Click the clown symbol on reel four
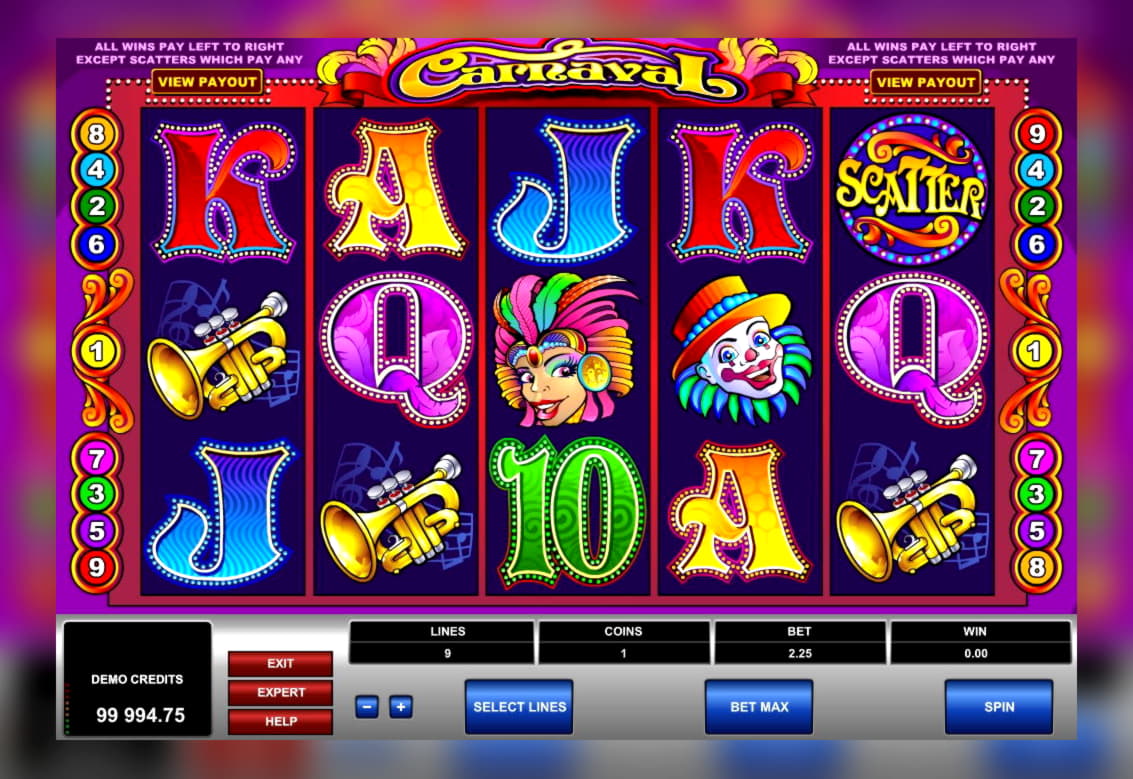This screenshot has width=1133, height=779. [740, 350]
